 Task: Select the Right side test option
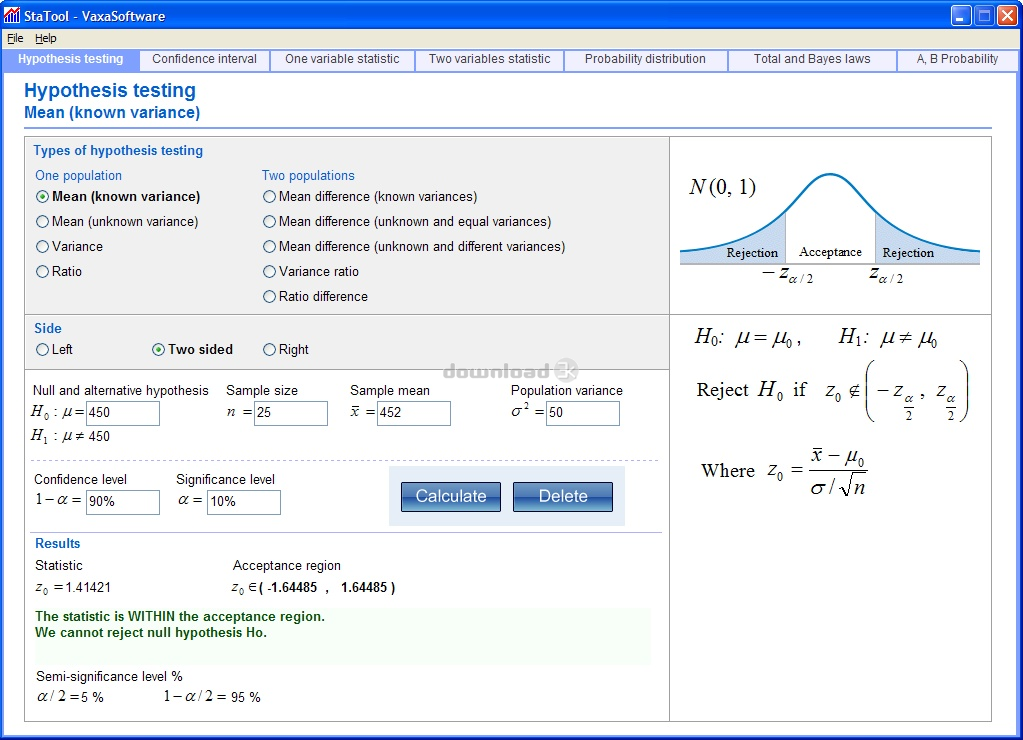[x=270, y=350]
